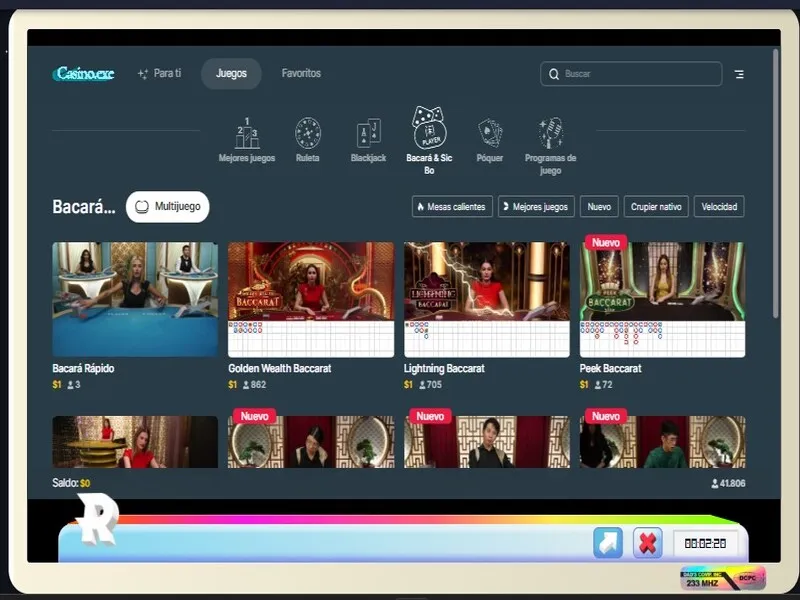Click the vertical scrollbar on the right

click(776, 184)
